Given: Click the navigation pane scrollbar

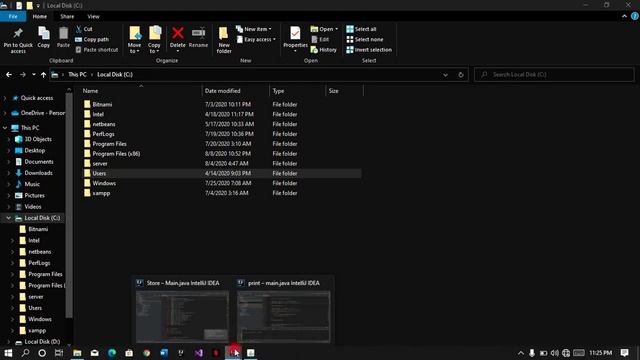Looking at the screenshot, I should coord(69,205).
